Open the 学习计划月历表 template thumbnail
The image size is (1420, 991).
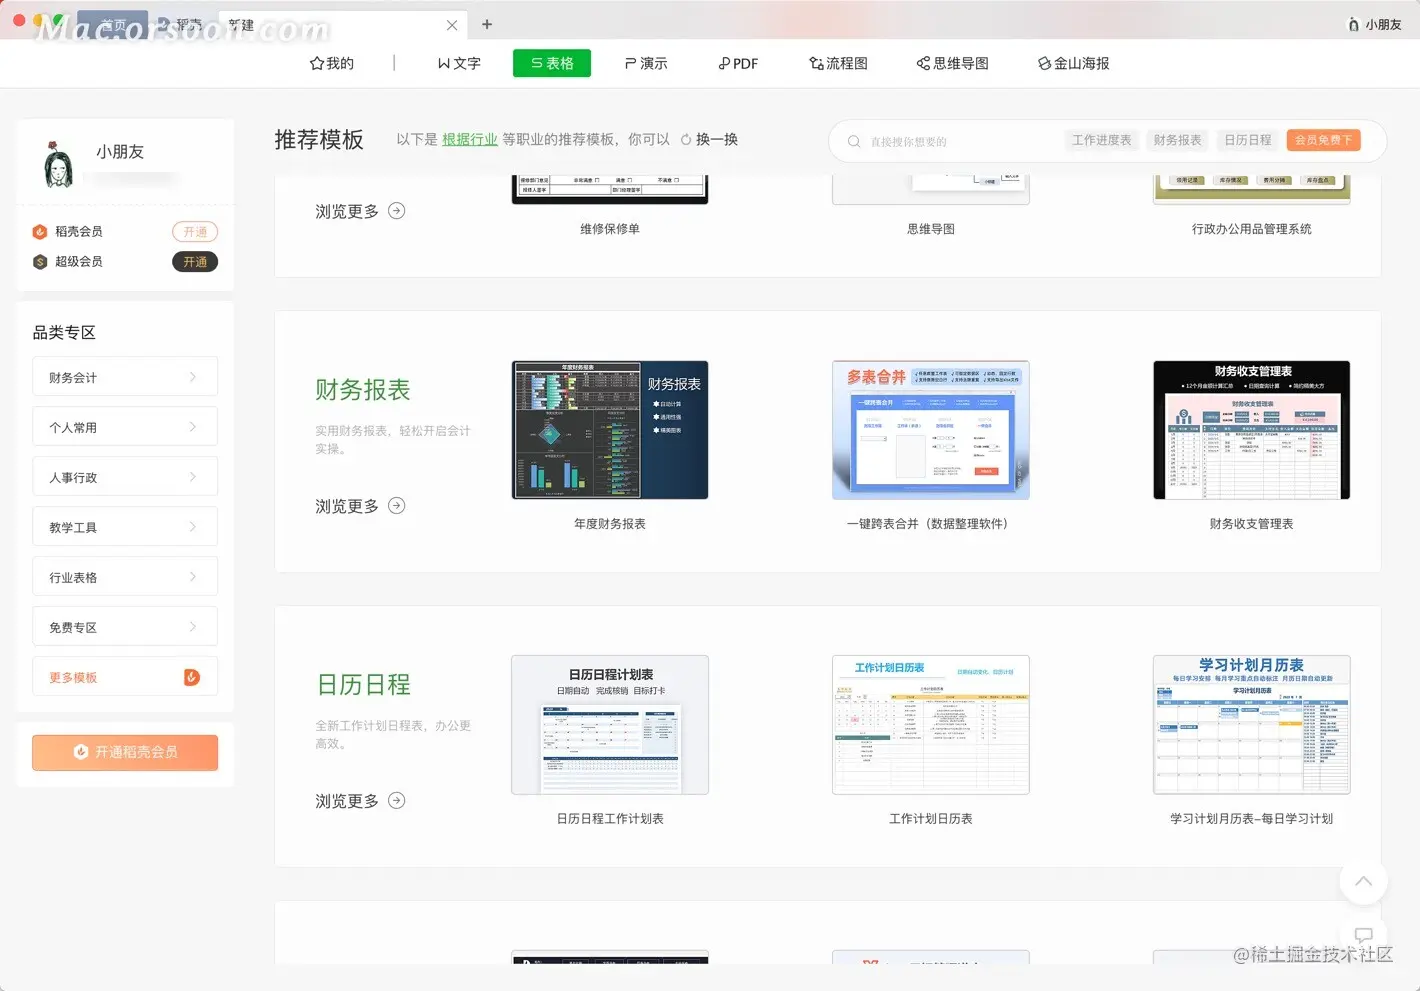click(1252, 725)
